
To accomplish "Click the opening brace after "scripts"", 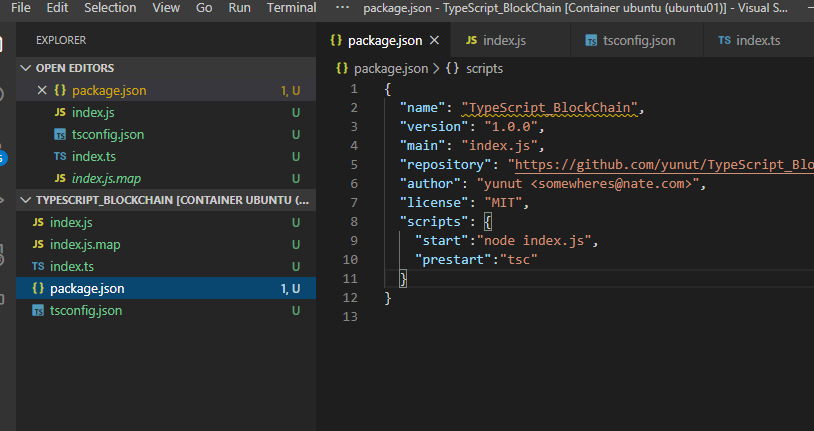I will pyautogui.click(x=487, y=222).
